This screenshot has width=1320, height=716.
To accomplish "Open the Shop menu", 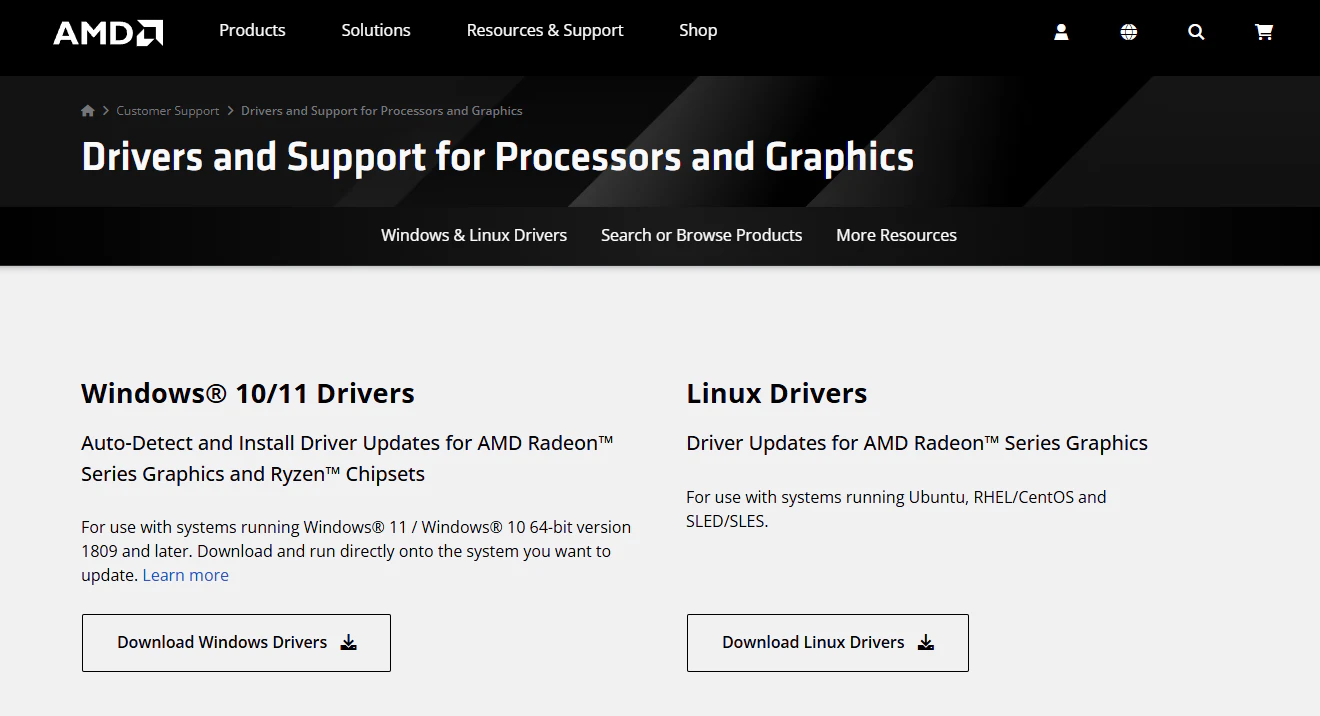I will pyautogui.click(x=698, y=30).
